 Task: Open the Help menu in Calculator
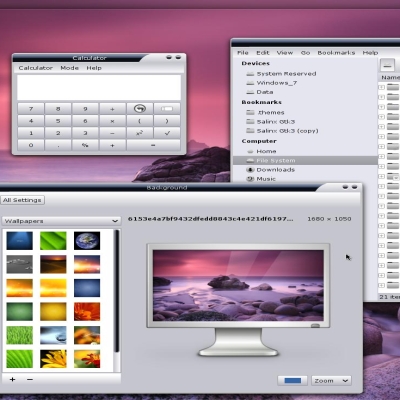pyautogui.click(x=94, y=68)
